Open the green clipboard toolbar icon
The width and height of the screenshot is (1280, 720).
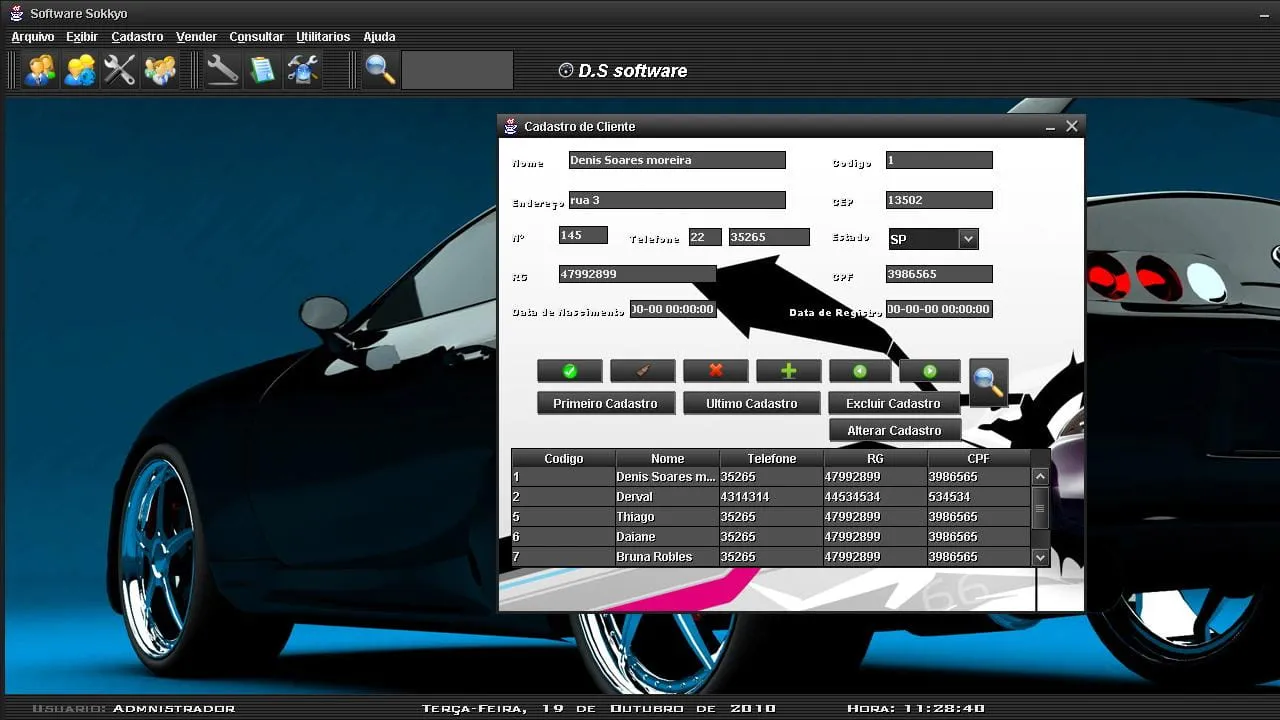coord(262,70)
